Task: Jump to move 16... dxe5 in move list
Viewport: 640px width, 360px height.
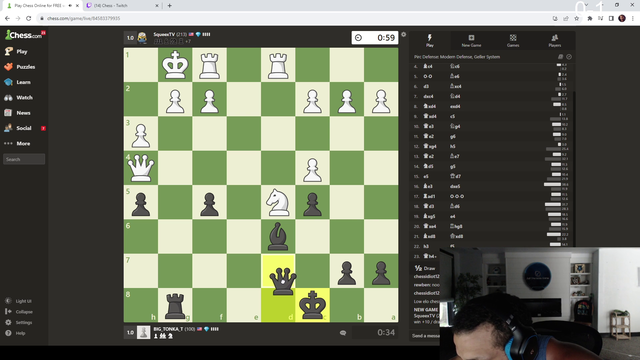Action: pyautogui.click(x=455, y=186)
